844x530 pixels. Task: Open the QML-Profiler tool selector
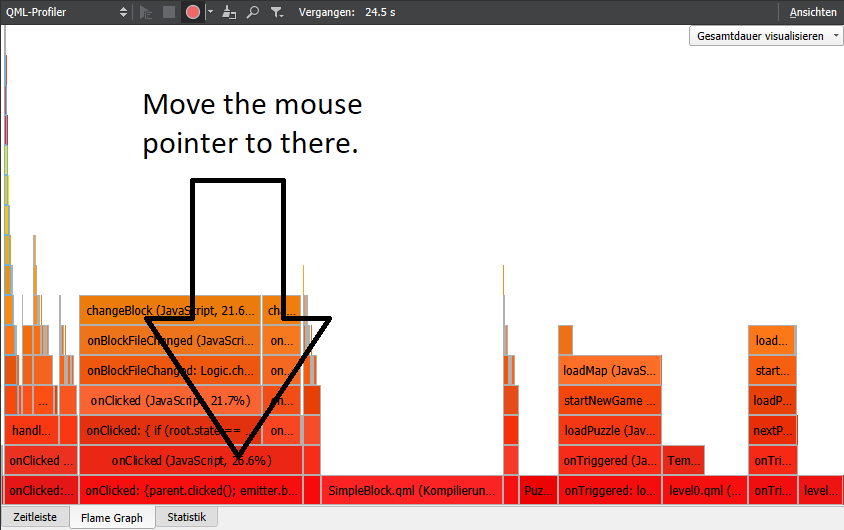[66, 12]
